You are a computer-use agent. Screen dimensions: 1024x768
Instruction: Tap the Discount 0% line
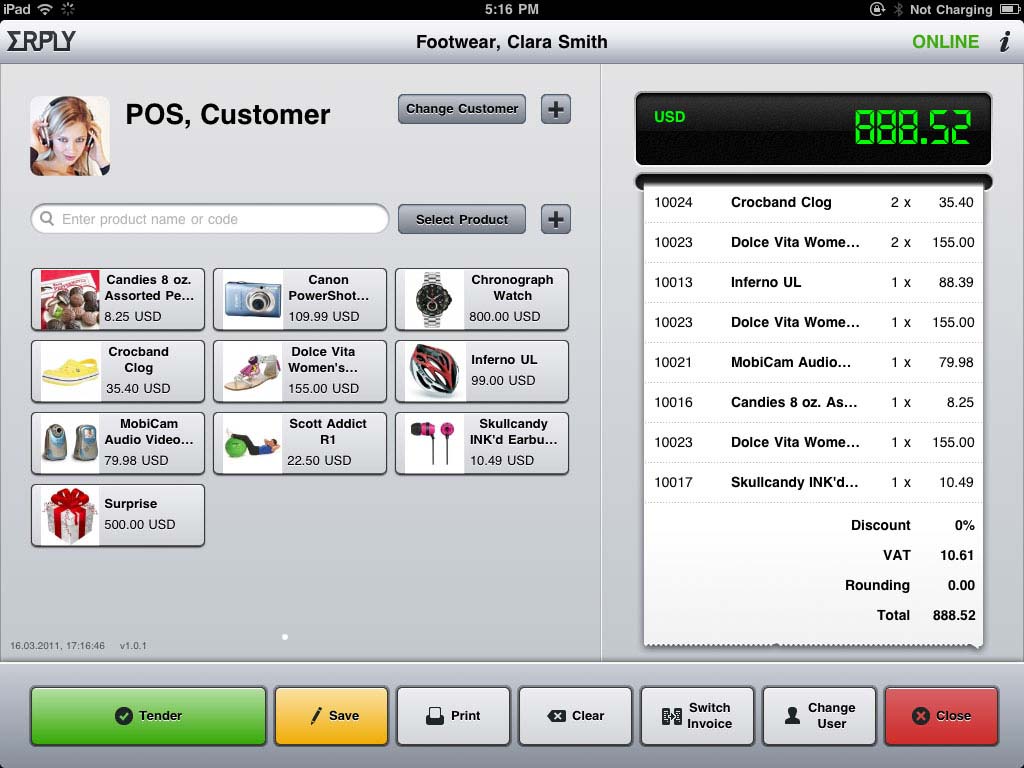(x=912, y=525)
